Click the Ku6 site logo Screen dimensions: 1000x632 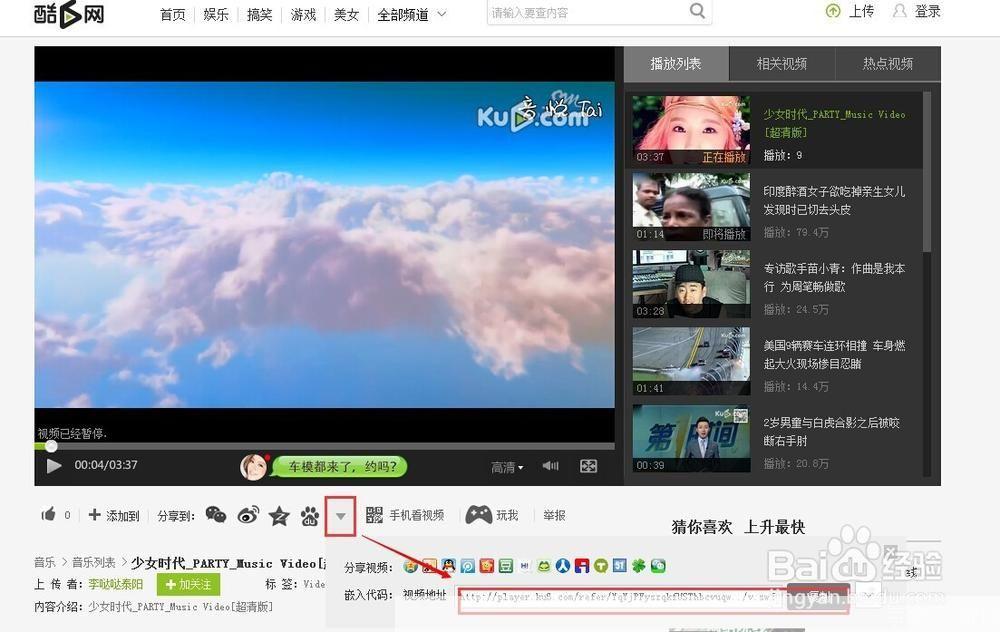click(x=69, y=14)
